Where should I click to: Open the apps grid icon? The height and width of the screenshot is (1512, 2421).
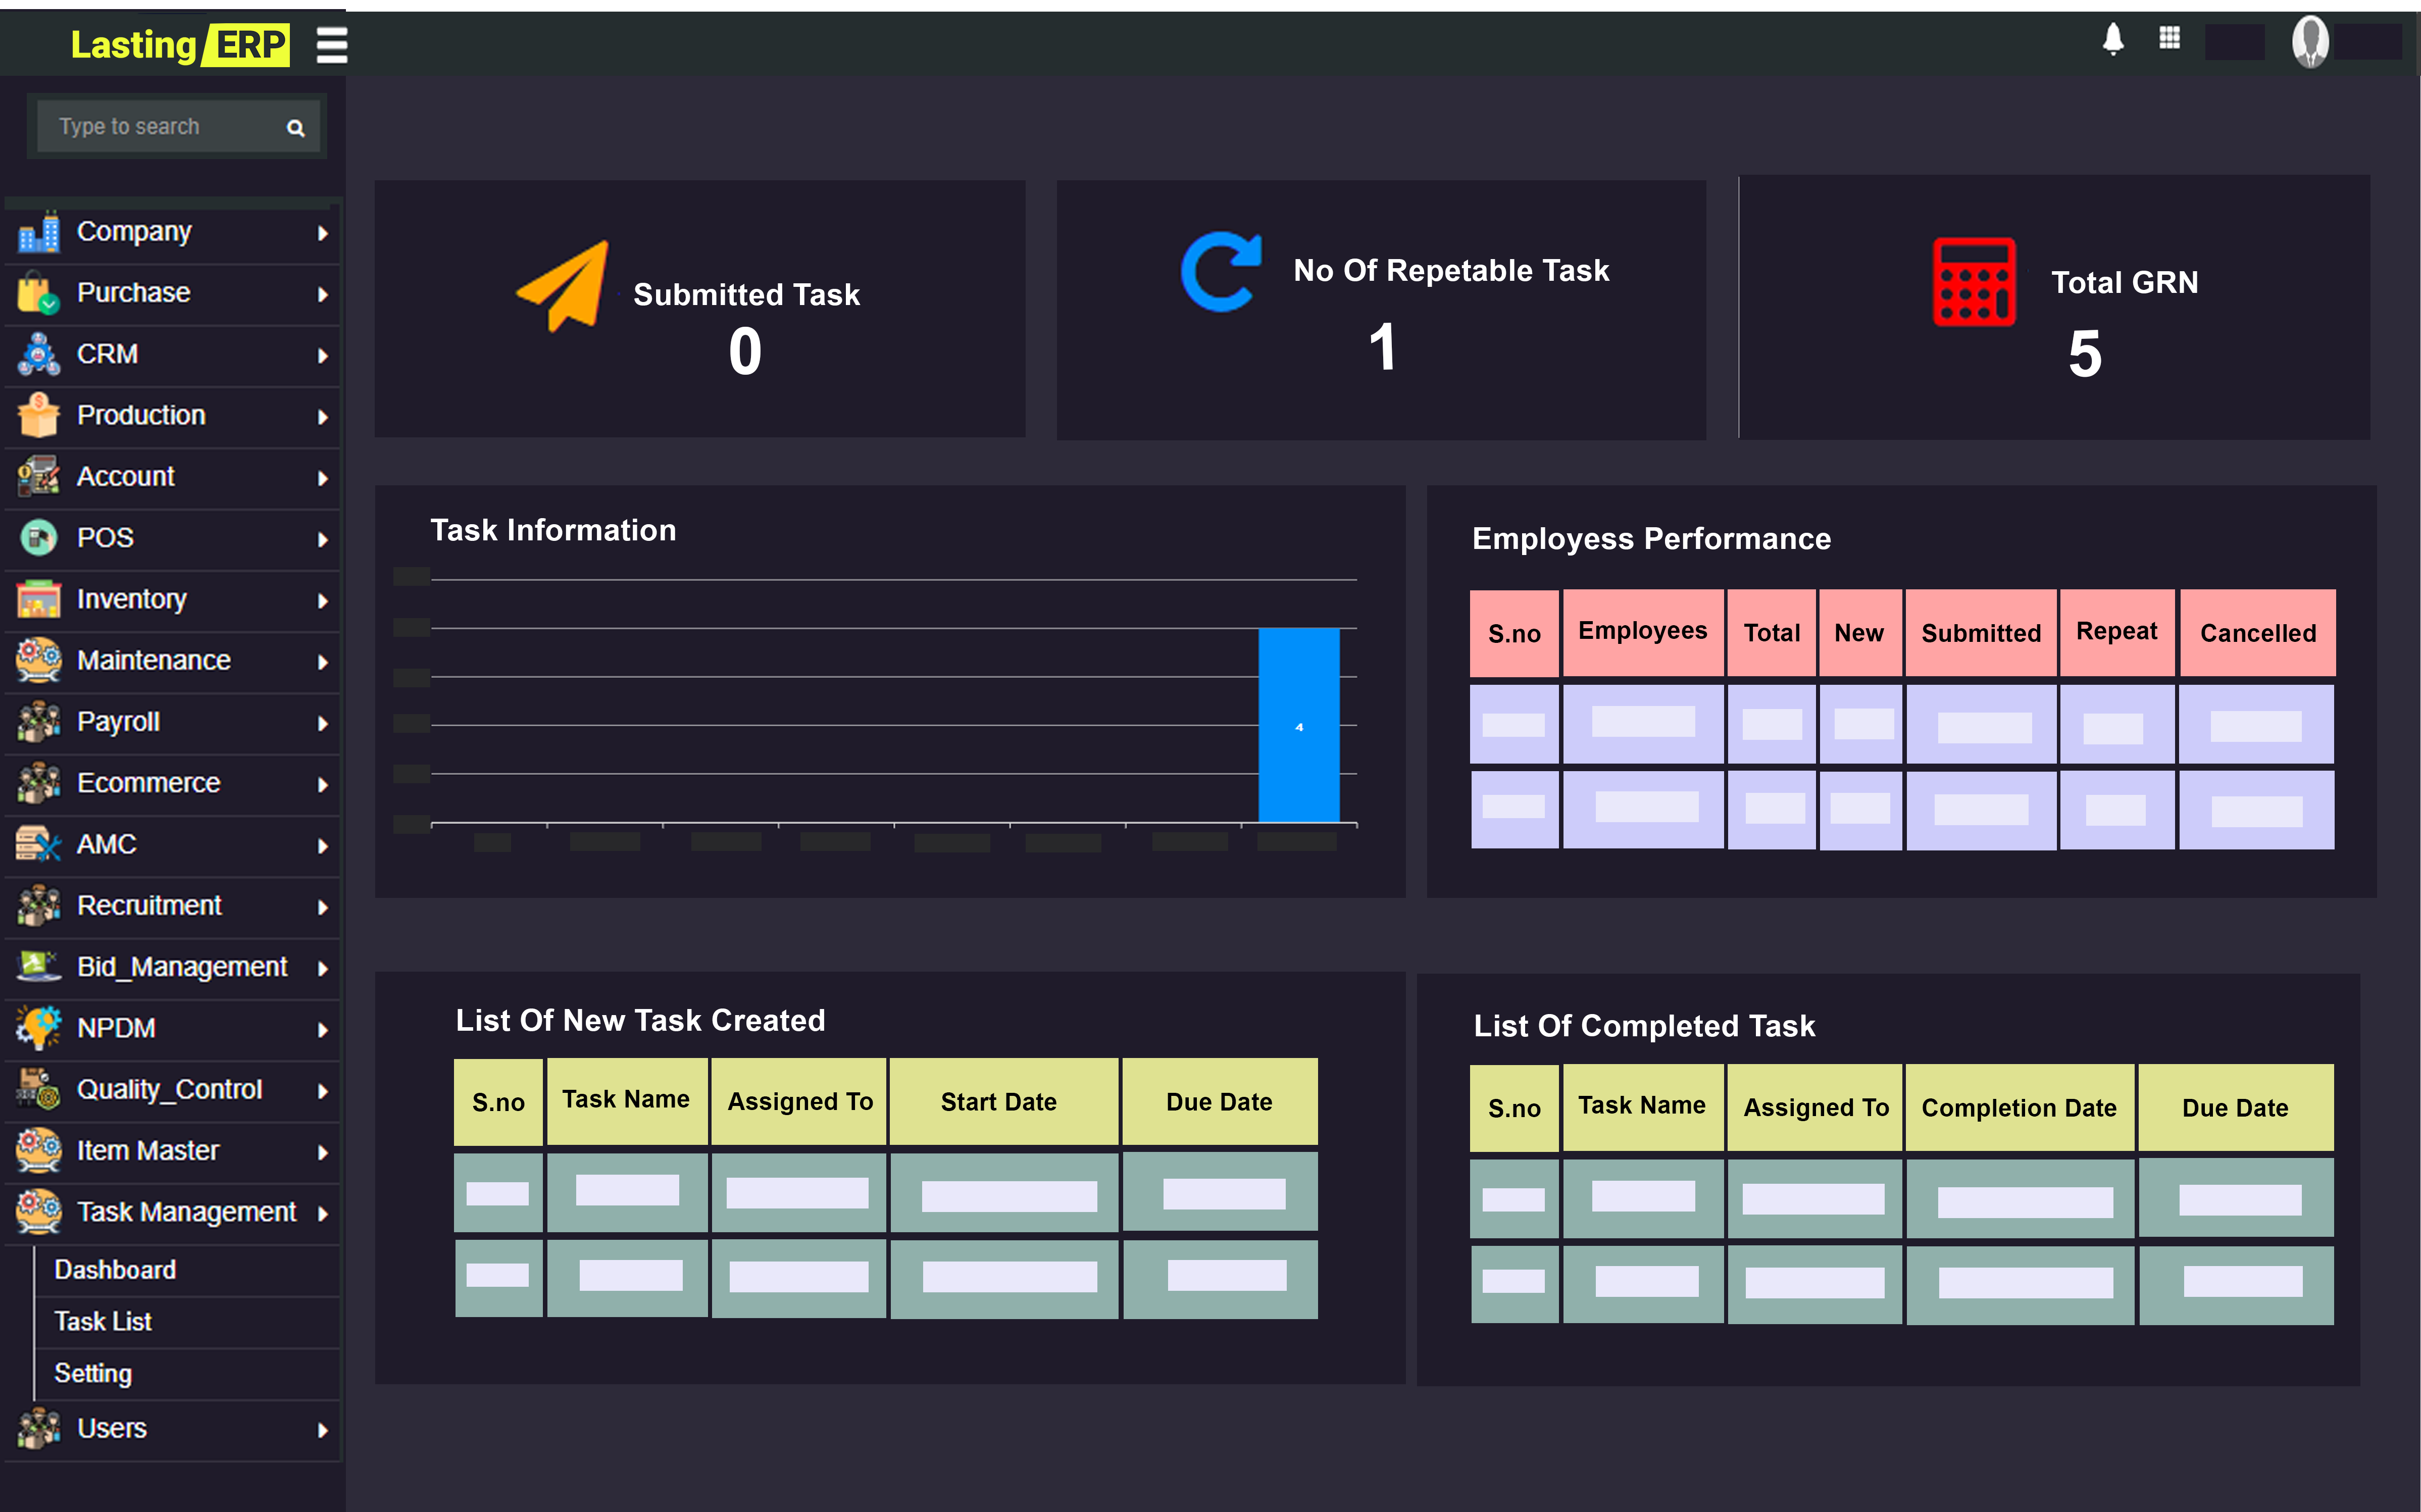(2169, 39)
